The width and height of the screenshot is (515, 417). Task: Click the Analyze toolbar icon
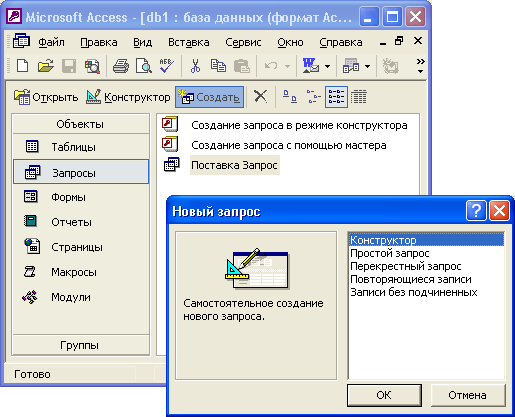tap(351, 66)
